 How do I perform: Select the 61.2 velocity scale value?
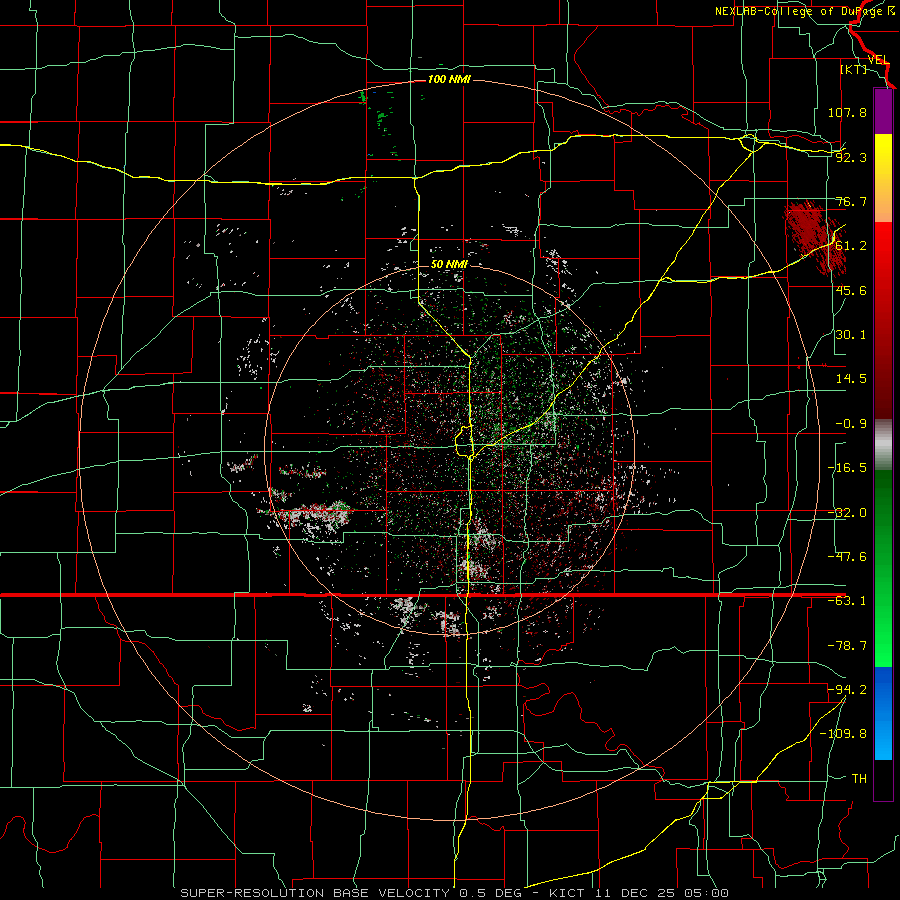851,246
